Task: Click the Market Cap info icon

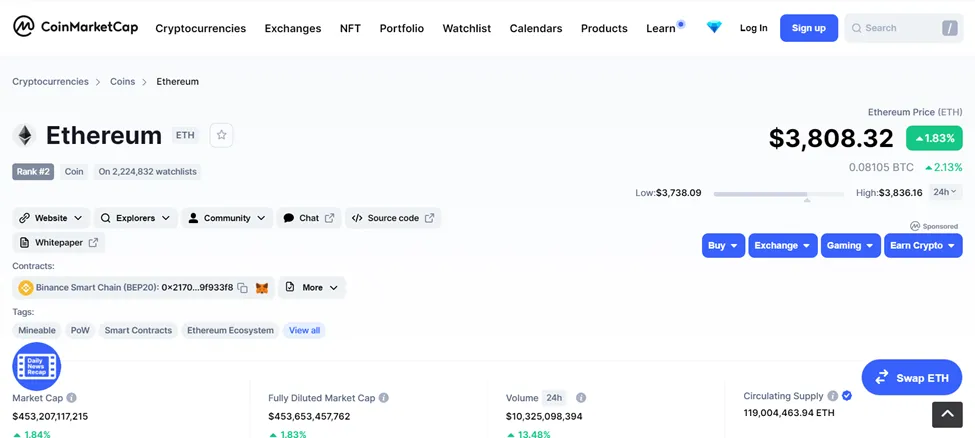Action: click(x=72, y=398)
